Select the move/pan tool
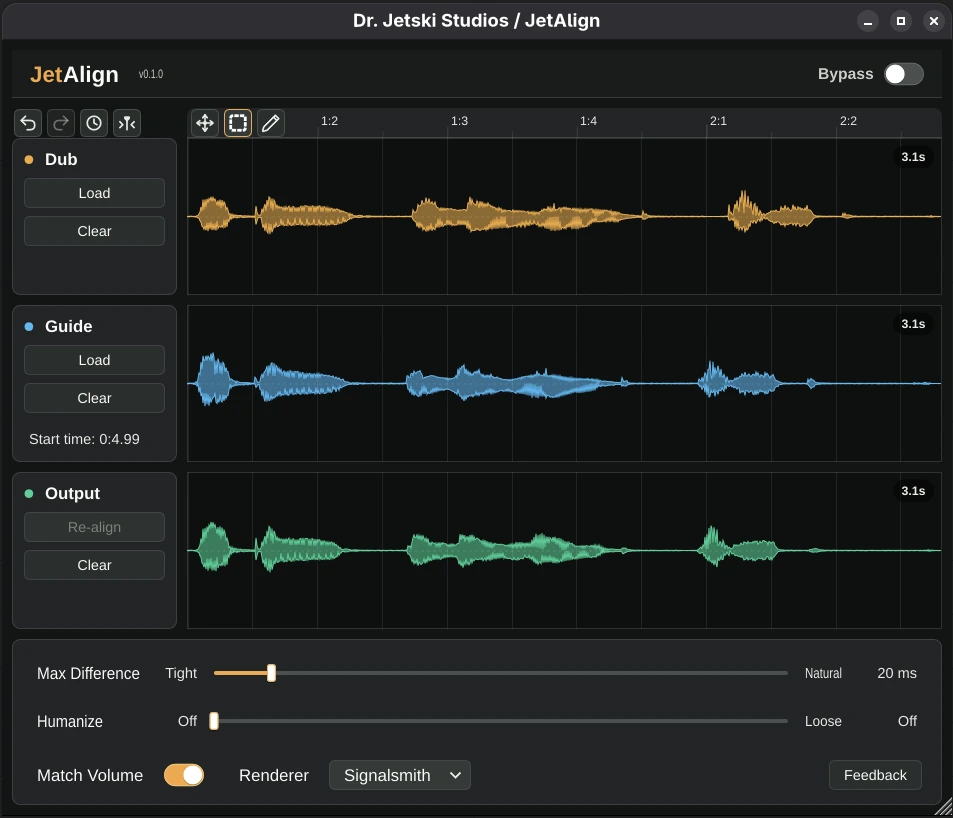 205,123
